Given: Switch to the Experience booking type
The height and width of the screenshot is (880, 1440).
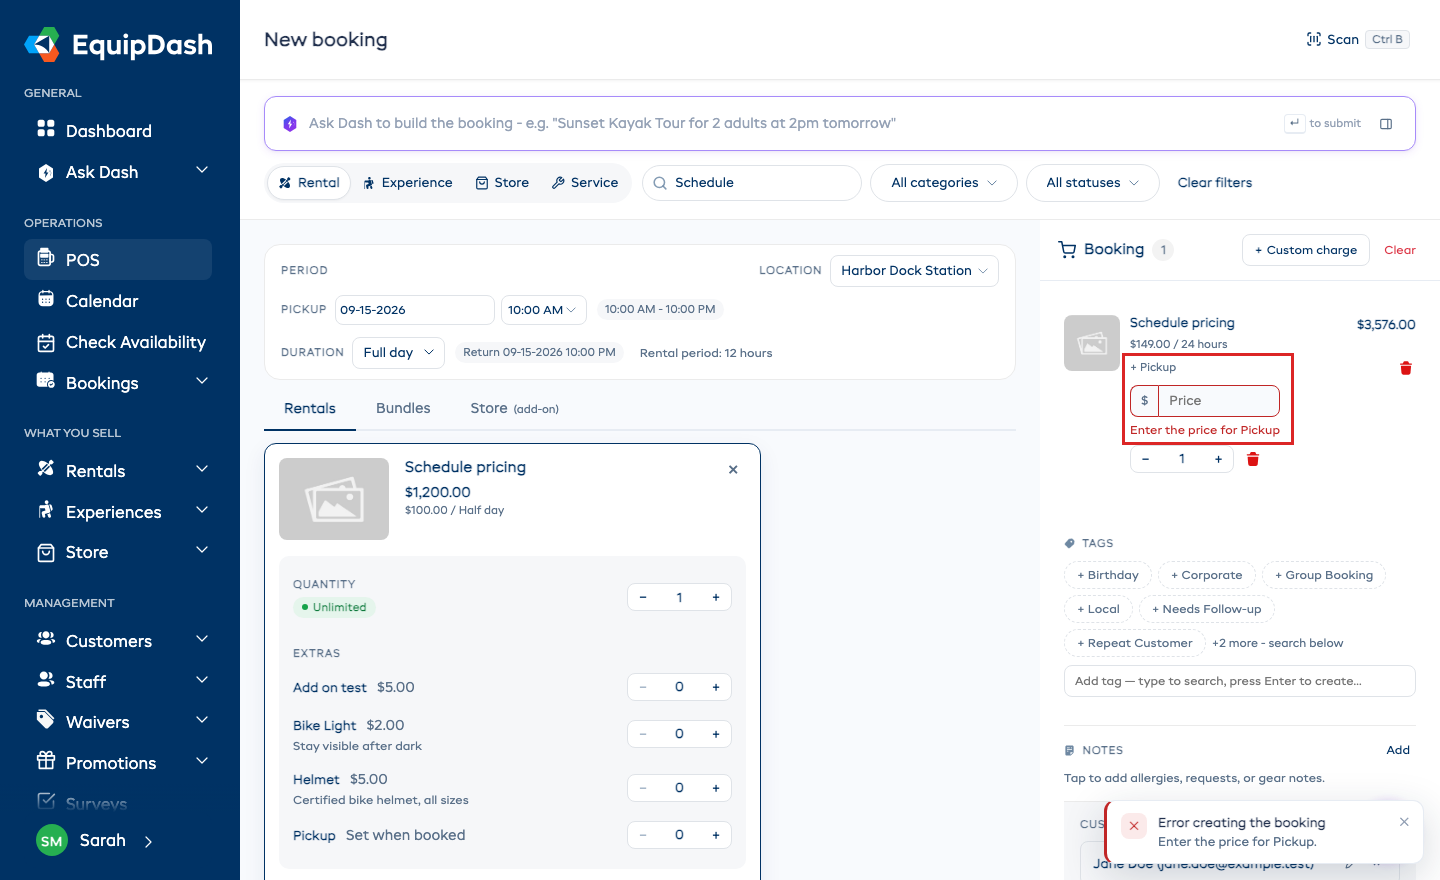Looking at the screenshot, I should (x=408, y=183).
